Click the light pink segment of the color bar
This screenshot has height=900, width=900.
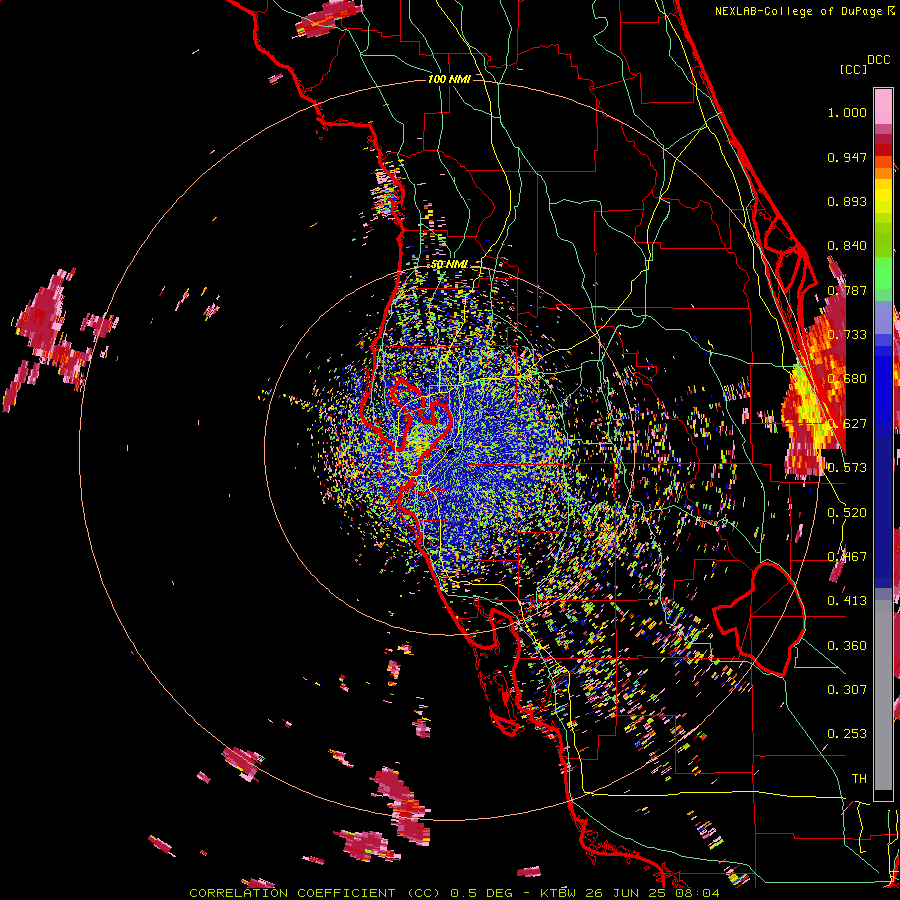(x=883, y=106)
